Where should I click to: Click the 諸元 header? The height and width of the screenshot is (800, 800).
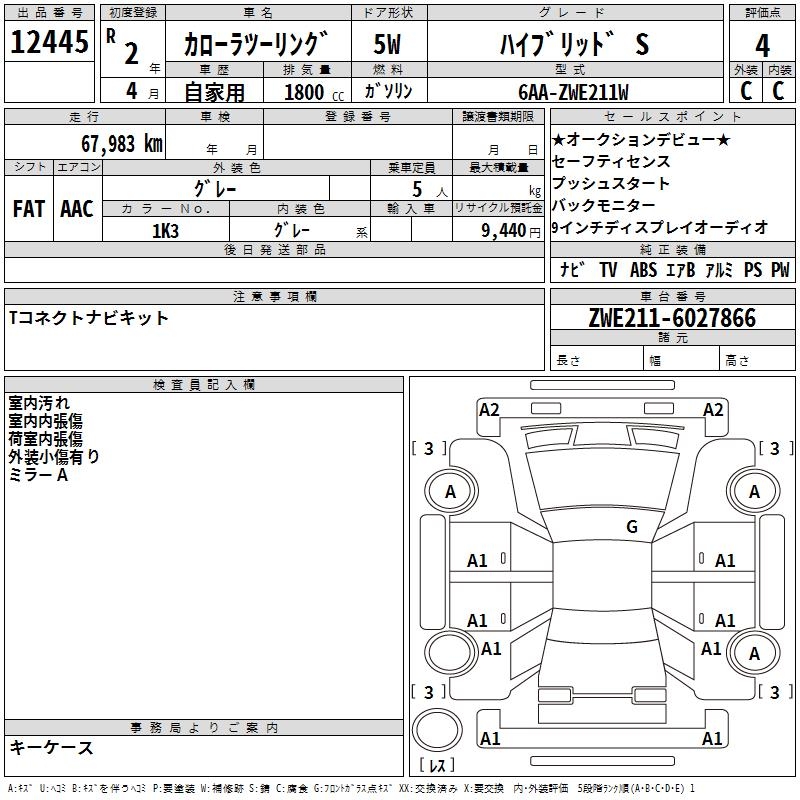point(672,337)
